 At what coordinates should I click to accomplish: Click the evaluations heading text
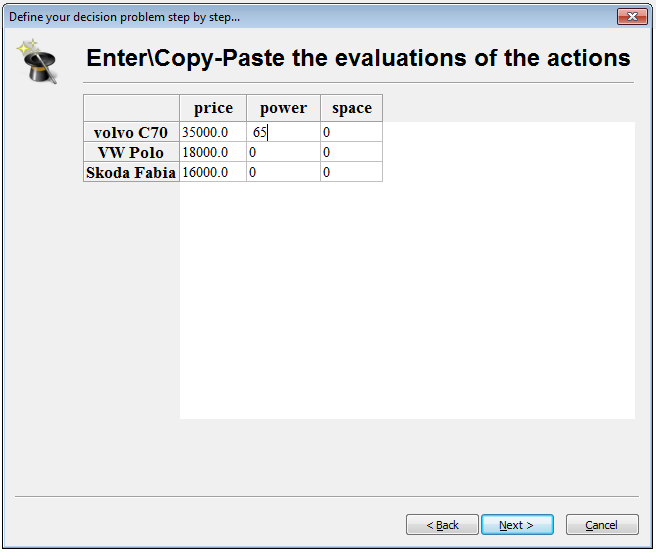tap(358, 58)
